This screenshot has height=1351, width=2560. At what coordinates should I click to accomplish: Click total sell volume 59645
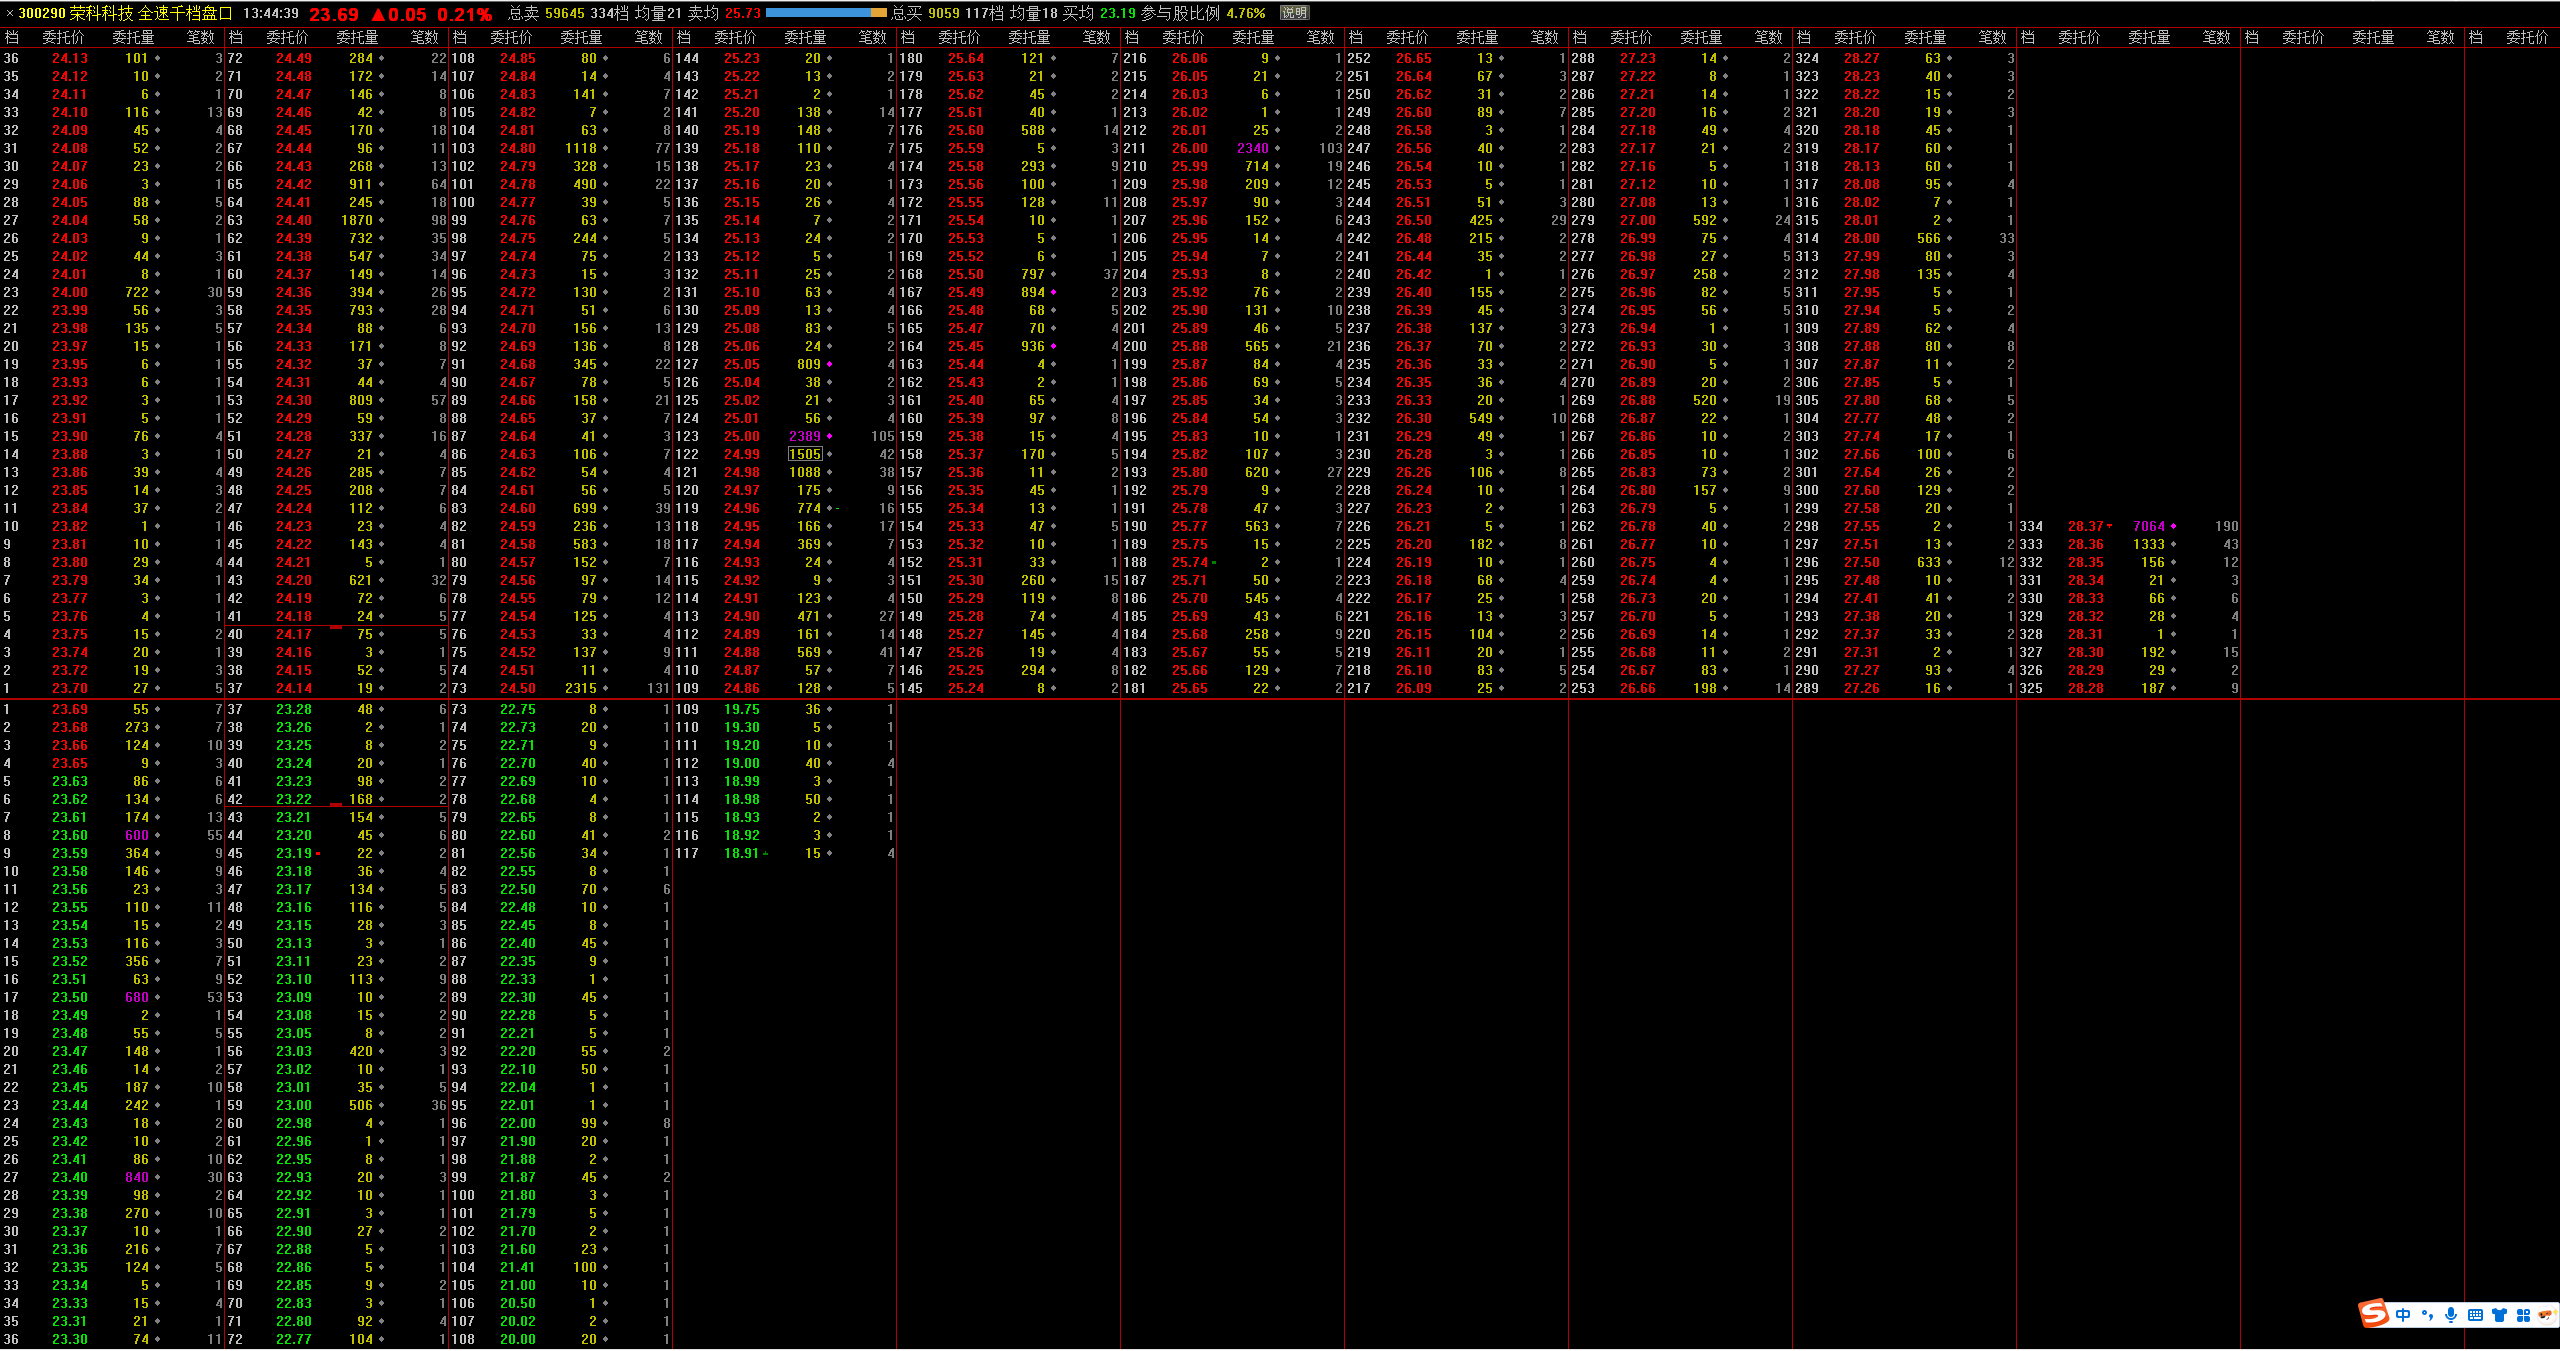coord(564,13)
